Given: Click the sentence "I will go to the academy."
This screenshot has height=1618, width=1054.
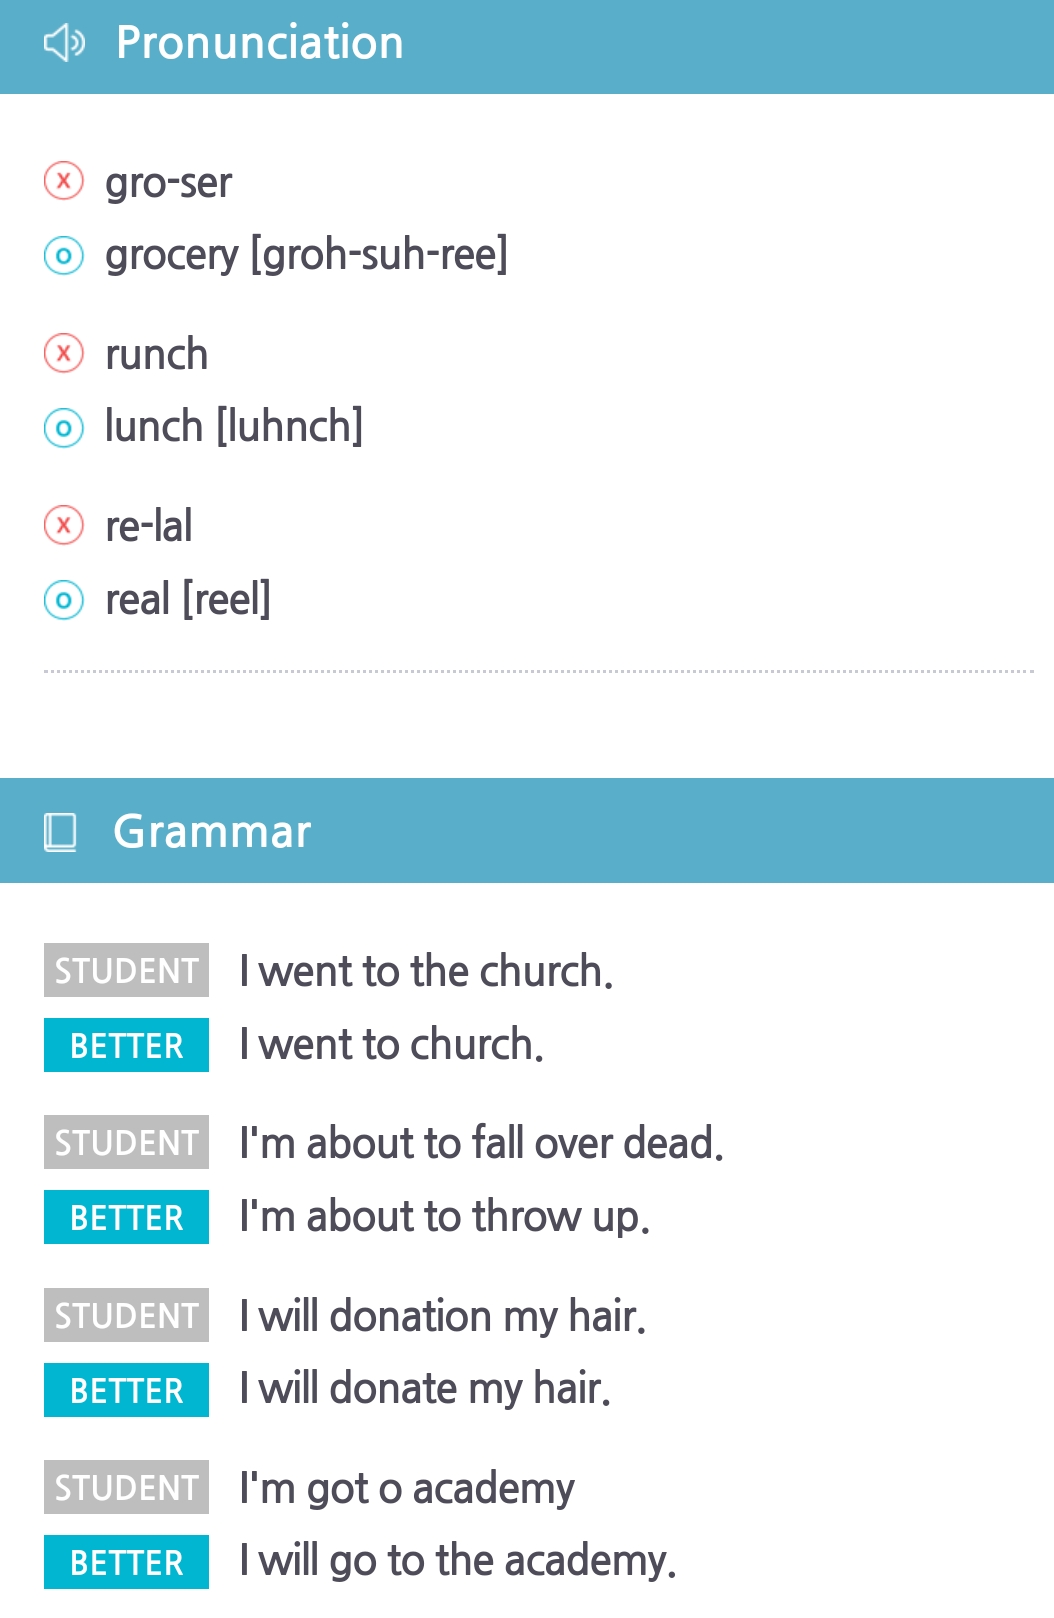Looking at the screenshot, I should pos(458,1561).
